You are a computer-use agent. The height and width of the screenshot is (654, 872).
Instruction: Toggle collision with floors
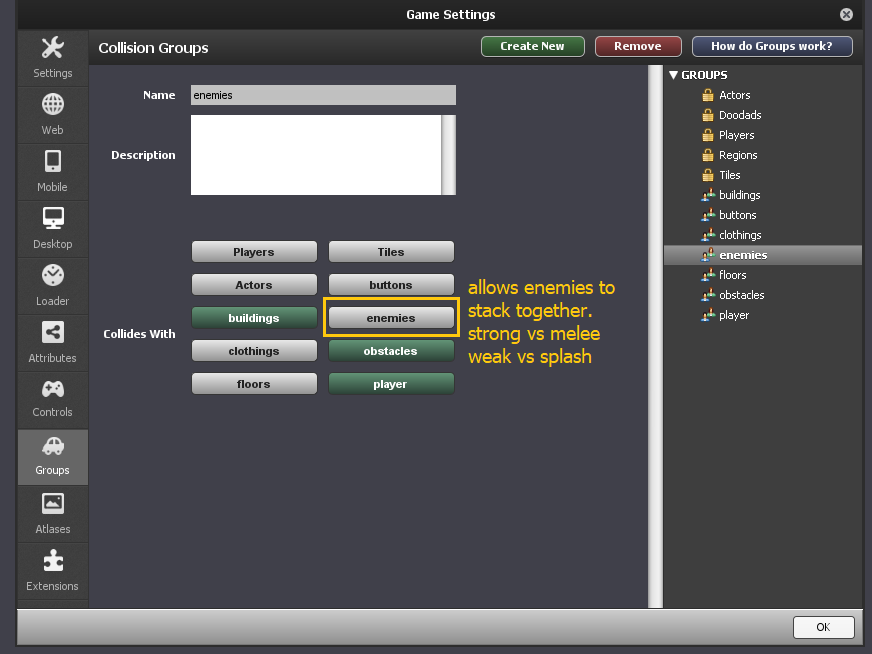pyautogui.click(x=254, y=384)
